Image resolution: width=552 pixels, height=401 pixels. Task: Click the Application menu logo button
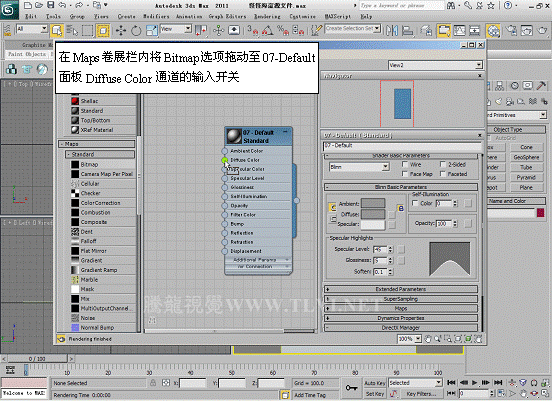10,10
